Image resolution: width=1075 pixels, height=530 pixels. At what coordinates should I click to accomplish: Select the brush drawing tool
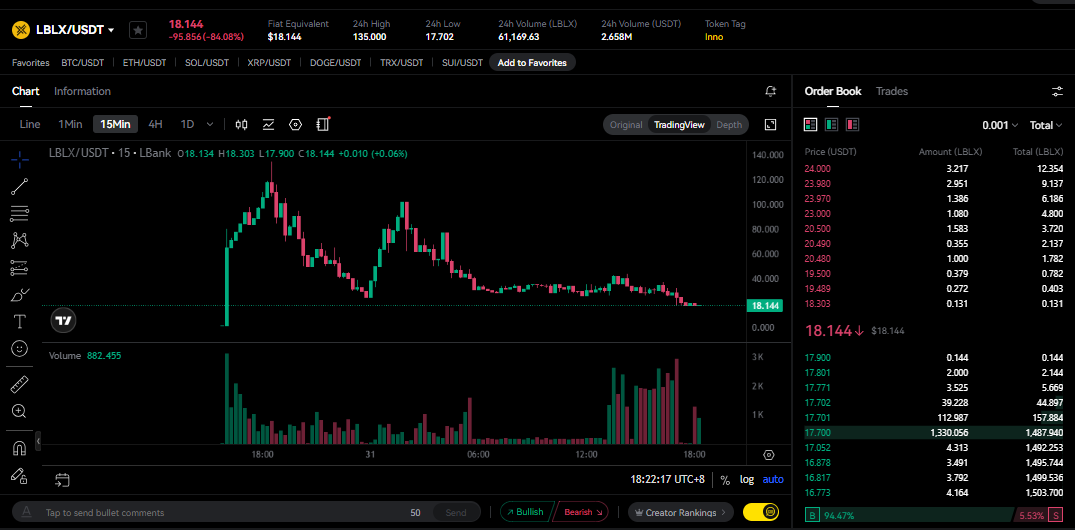click(20, 295)
